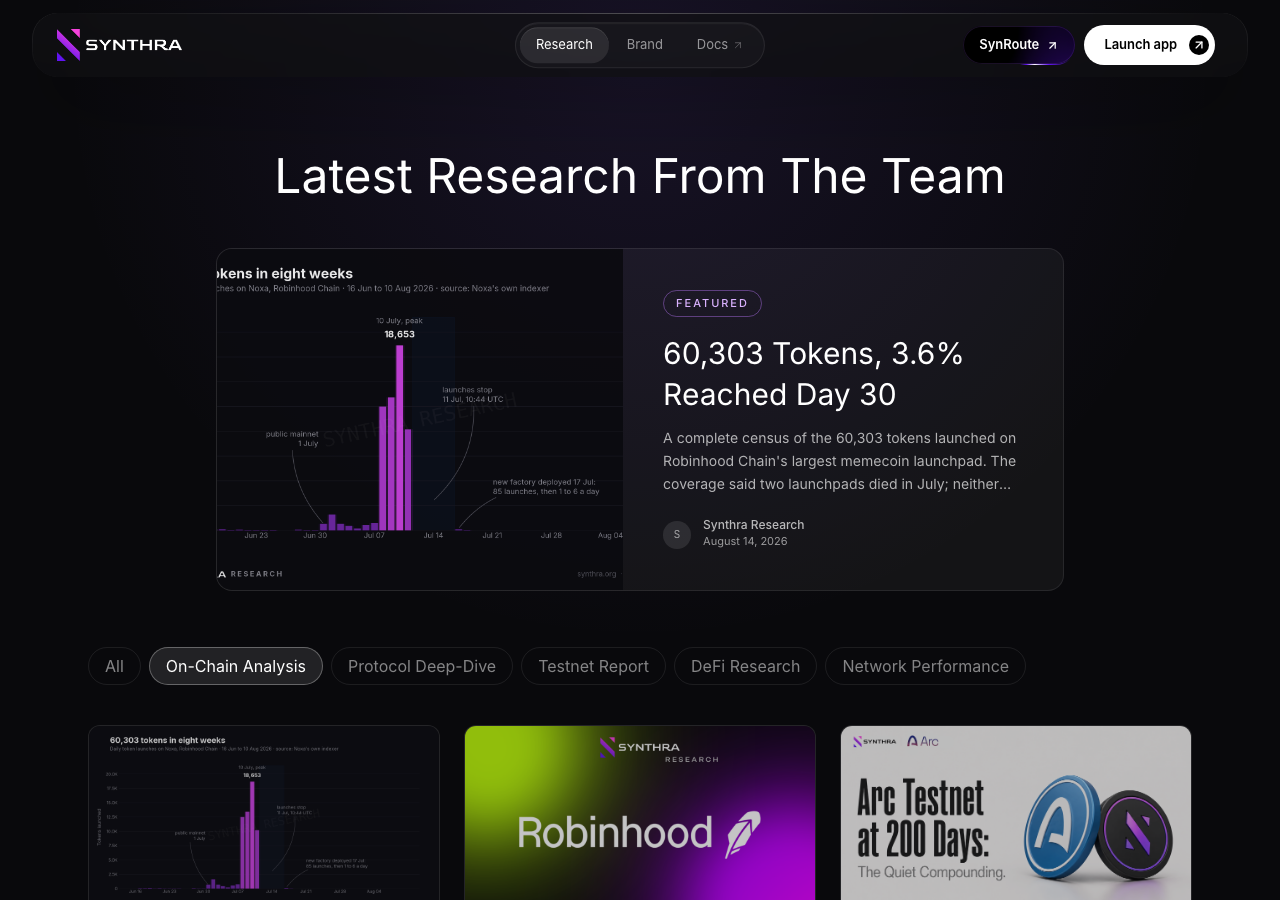Select the Protocol Deep-Dive filter
Image resolution: width=1280 pixels, height=900 pixels.
tap(422, 666)
